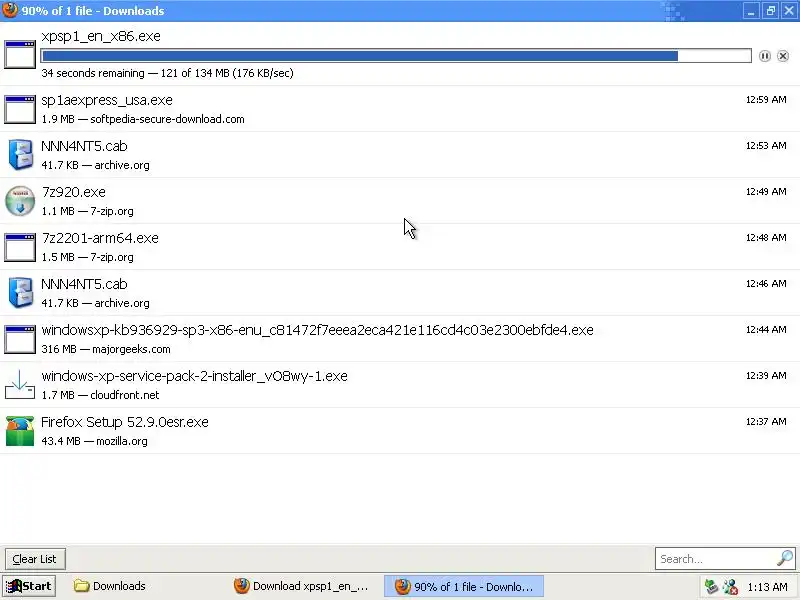Screen dimensions: 800x600
Task: Select the NNN4NT5.cab file name downloaded at 12:46 AM
Action: pyautogui.click(x=84, y=284)
